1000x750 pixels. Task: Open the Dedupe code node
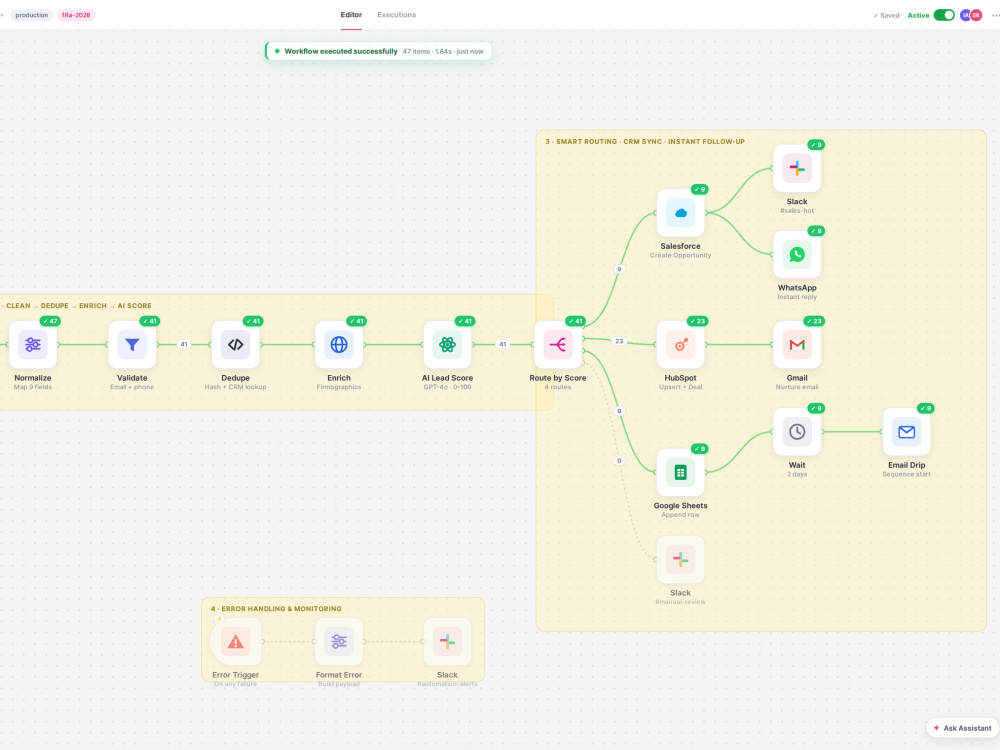coord(235,344)
